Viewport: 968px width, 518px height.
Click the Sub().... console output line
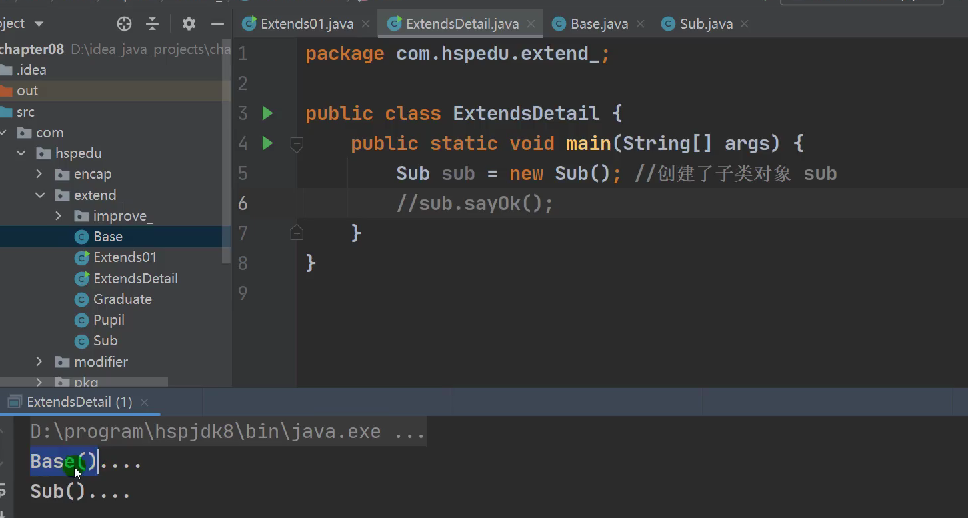point(80,492)
